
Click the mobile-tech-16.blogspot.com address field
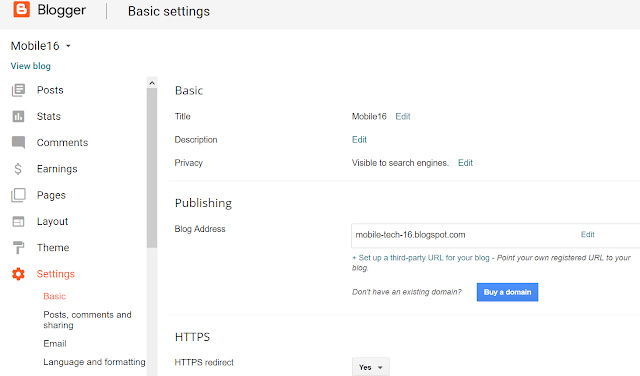496,235
